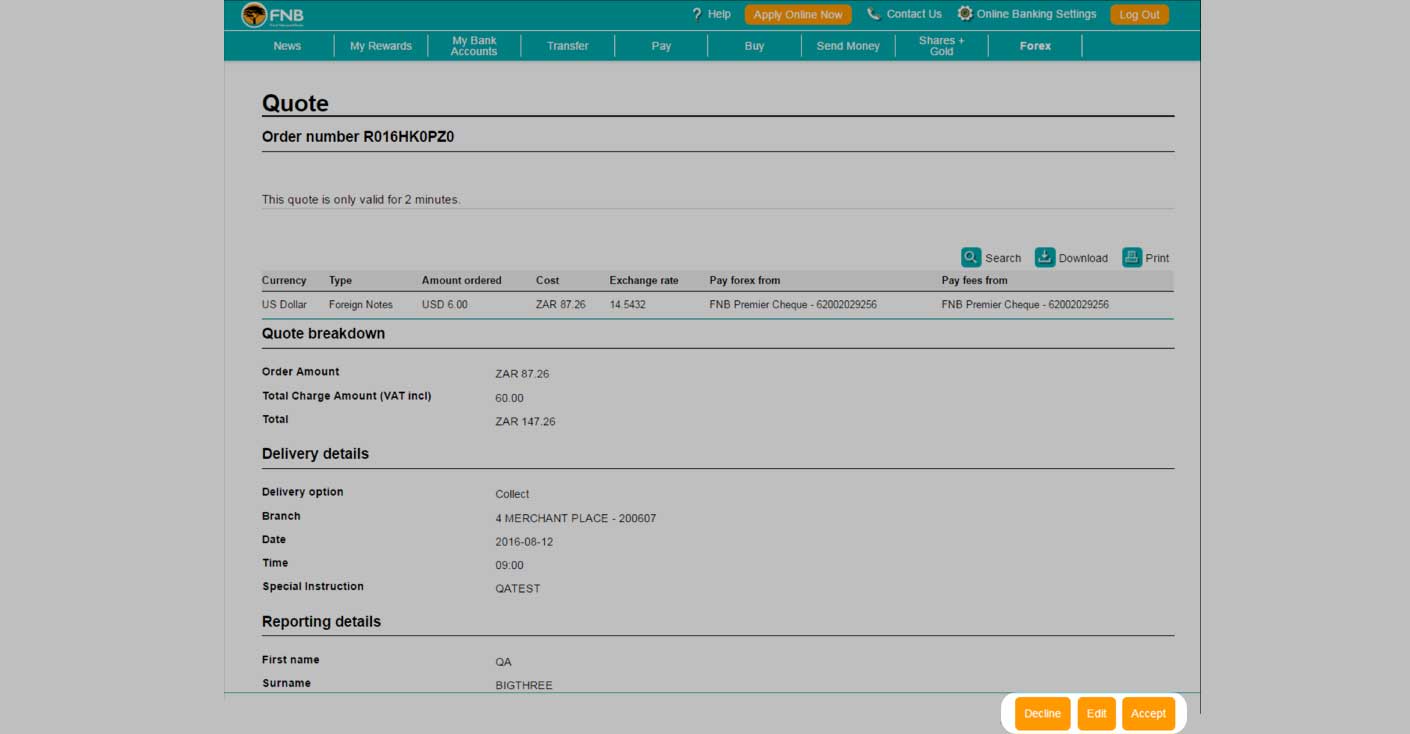Image resolution: width=1410 pixels, height=734 pixels.
Task: Open the Transfer menu
Action: (568, 46)
